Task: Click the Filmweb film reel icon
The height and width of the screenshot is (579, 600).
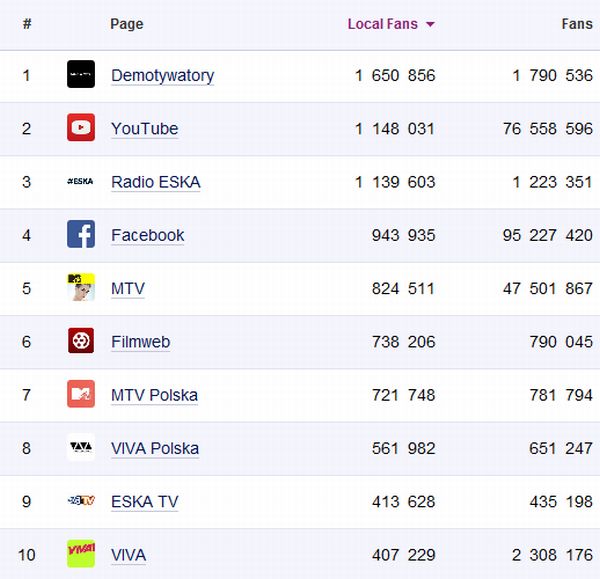Action: point(81,341)
